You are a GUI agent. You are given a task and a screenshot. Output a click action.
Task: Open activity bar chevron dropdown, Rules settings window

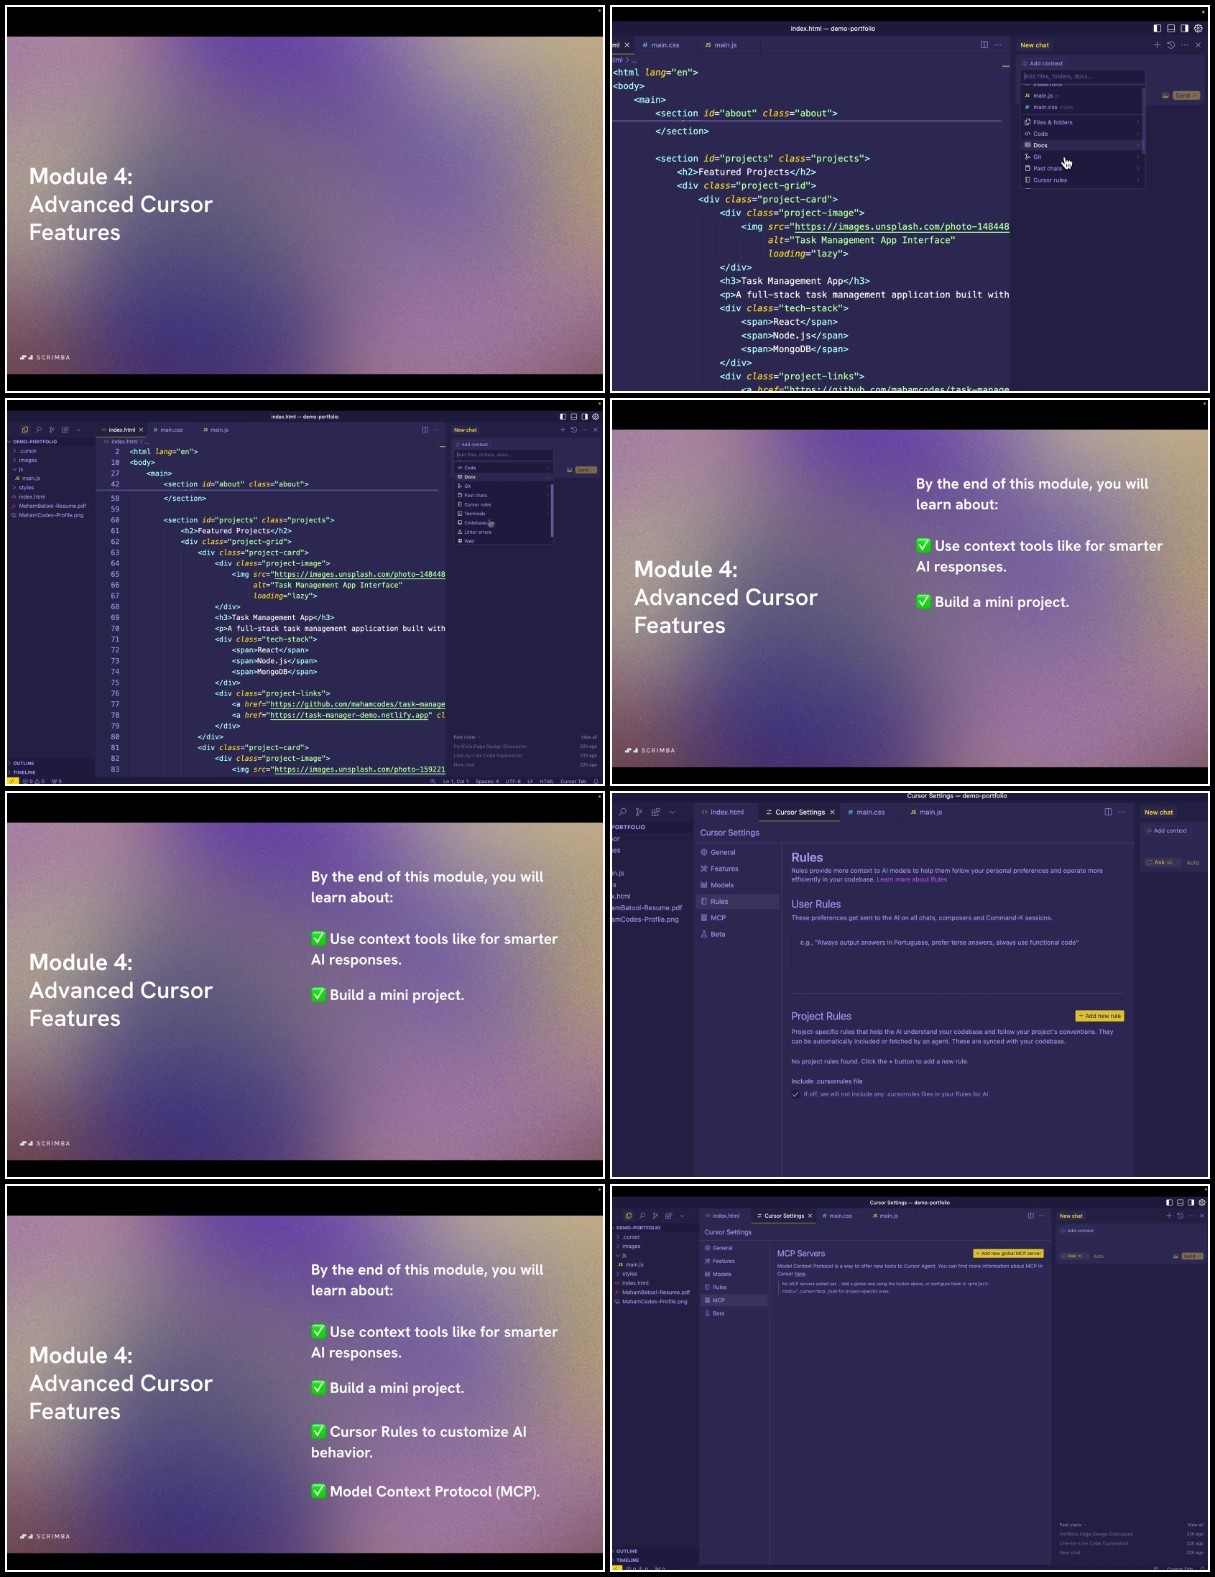click(x=673, y=812)
